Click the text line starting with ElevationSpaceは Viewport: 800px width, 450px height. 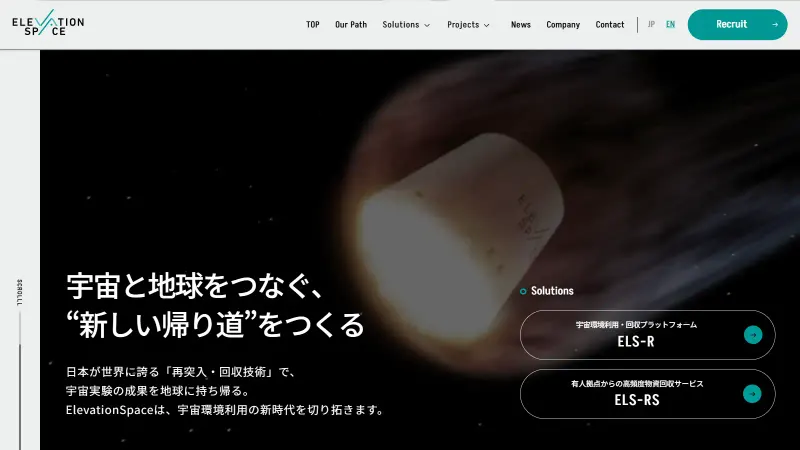tap(225, 410)
